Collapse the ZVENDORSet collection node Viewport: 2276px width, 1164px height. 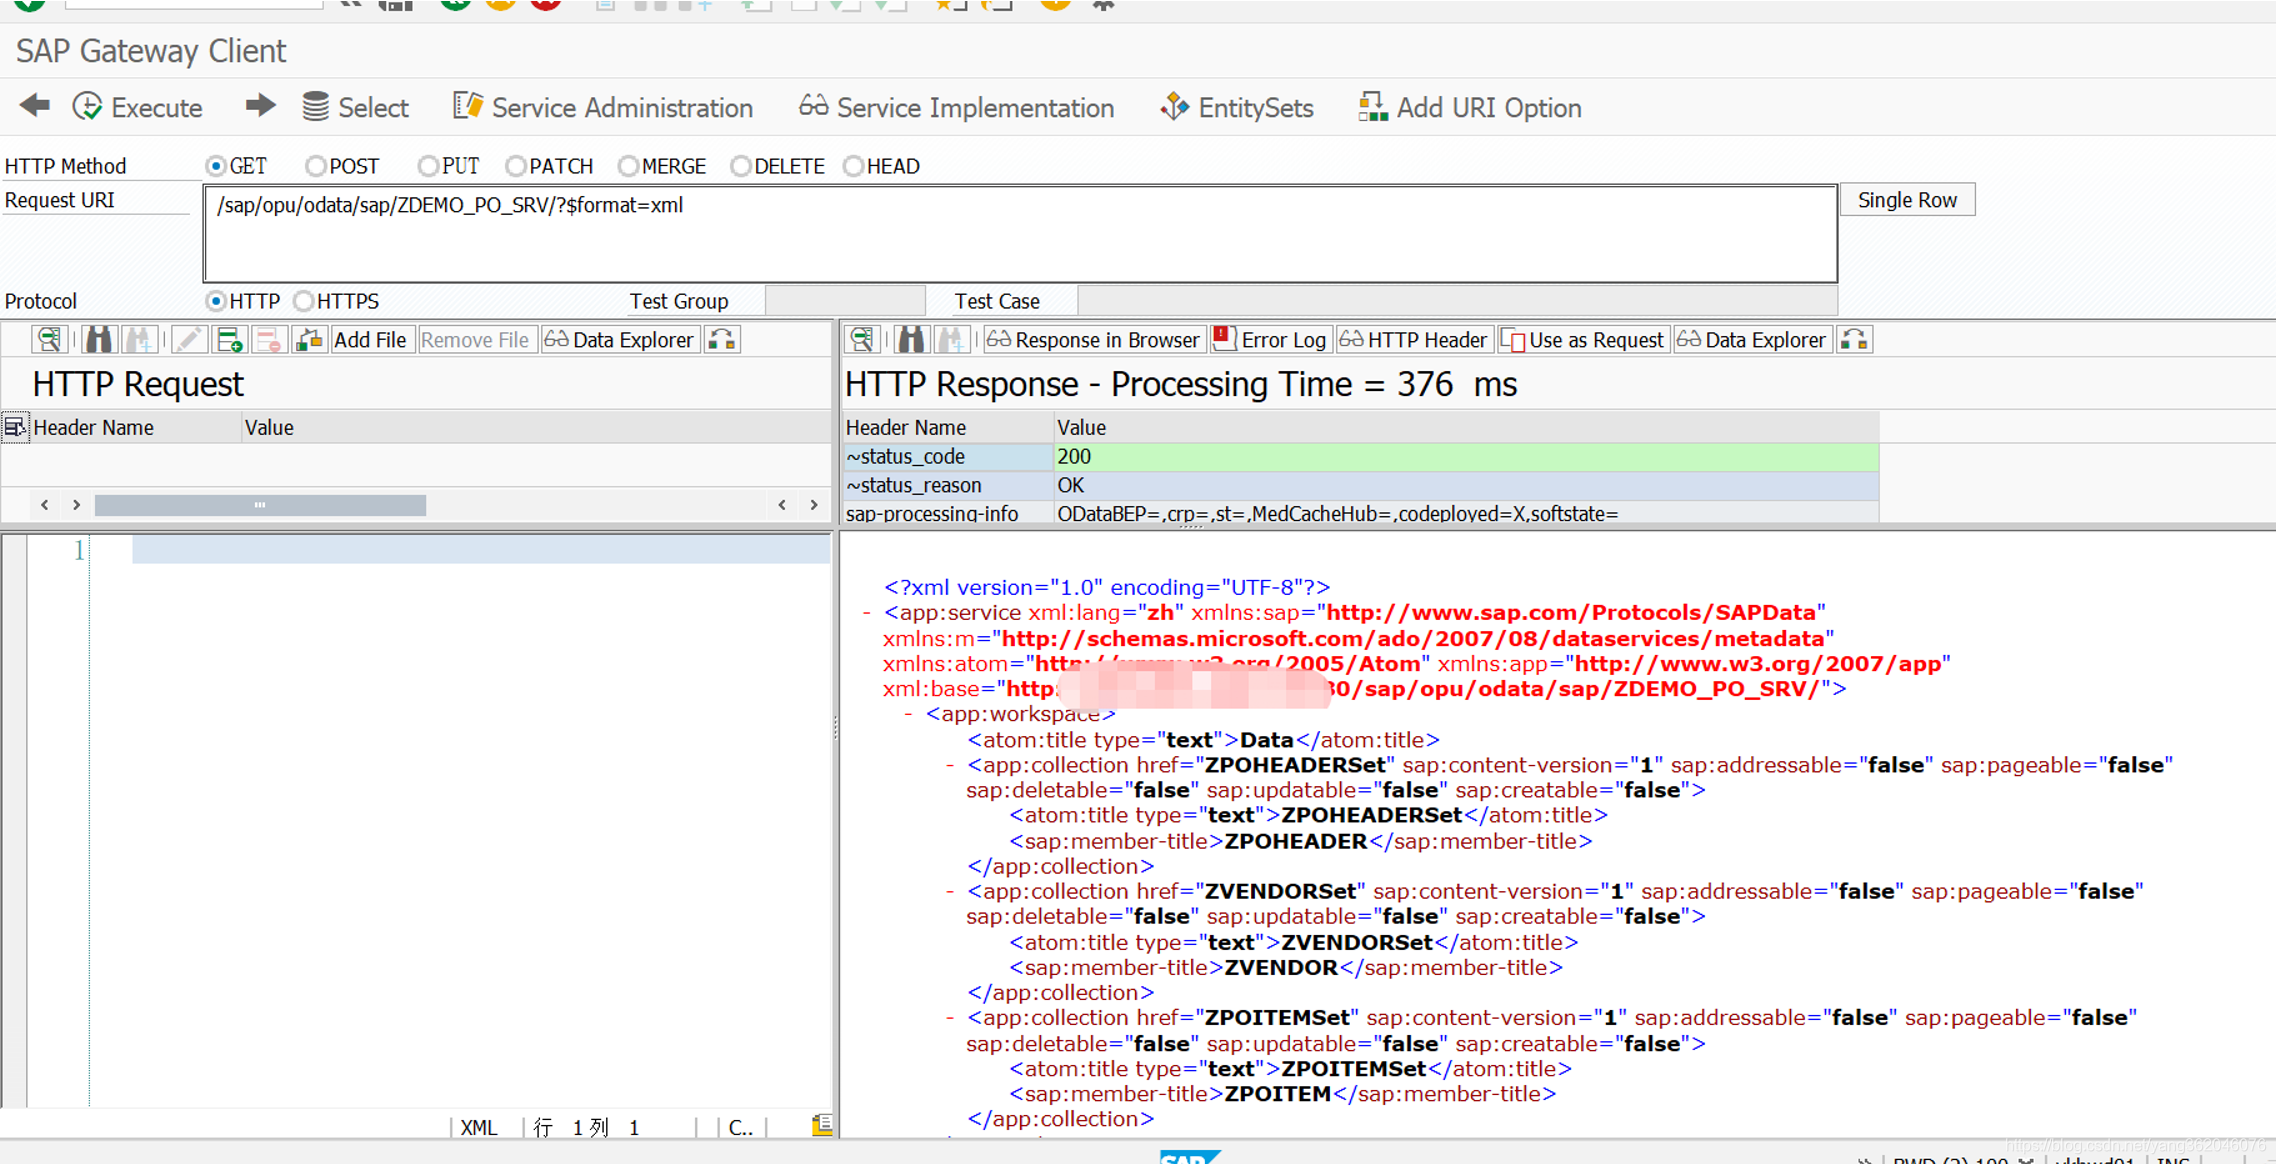(x=950, y=891)
